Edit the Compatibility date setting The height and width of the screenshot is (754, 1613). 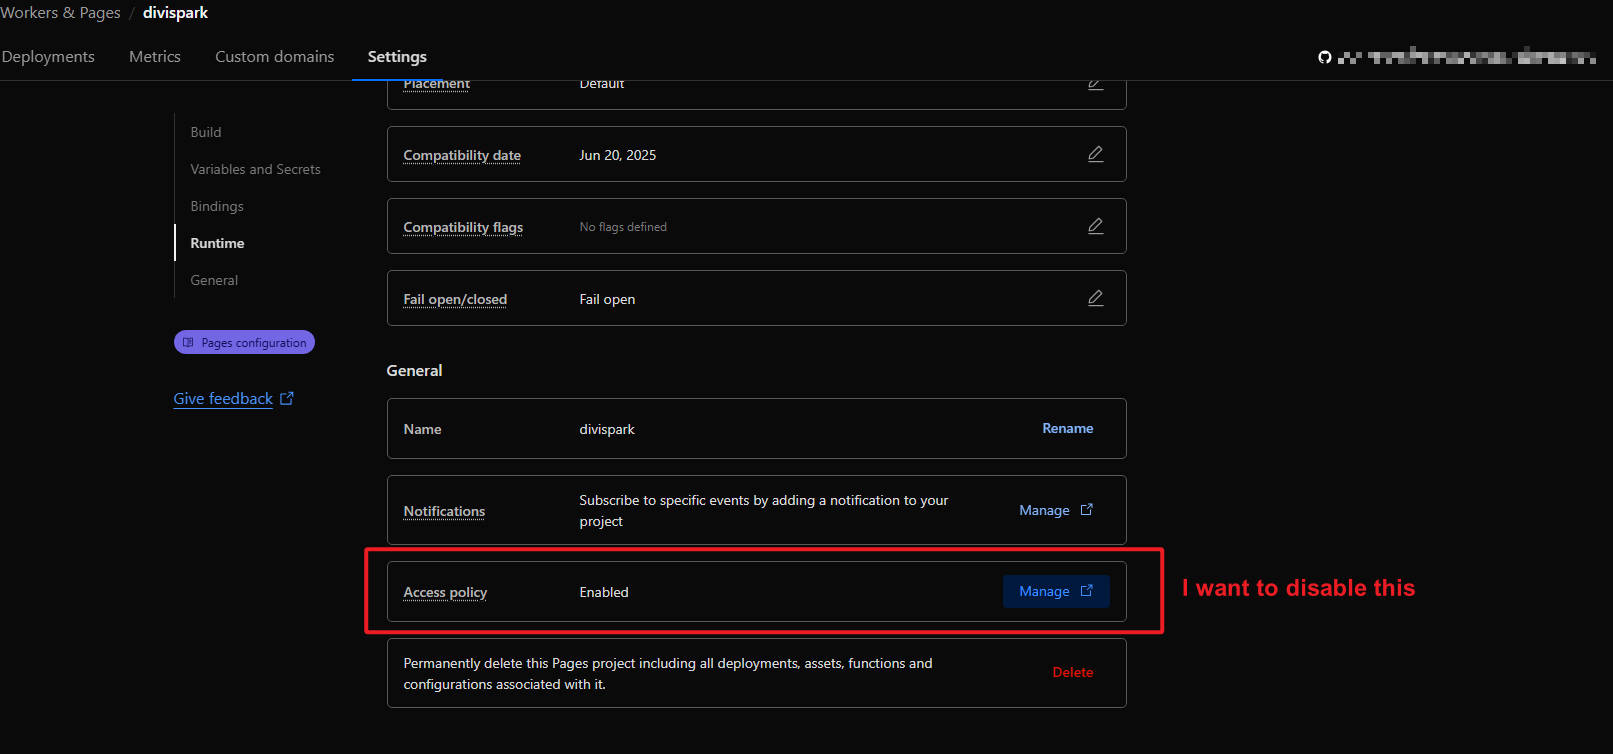[x=1095, y=154]
